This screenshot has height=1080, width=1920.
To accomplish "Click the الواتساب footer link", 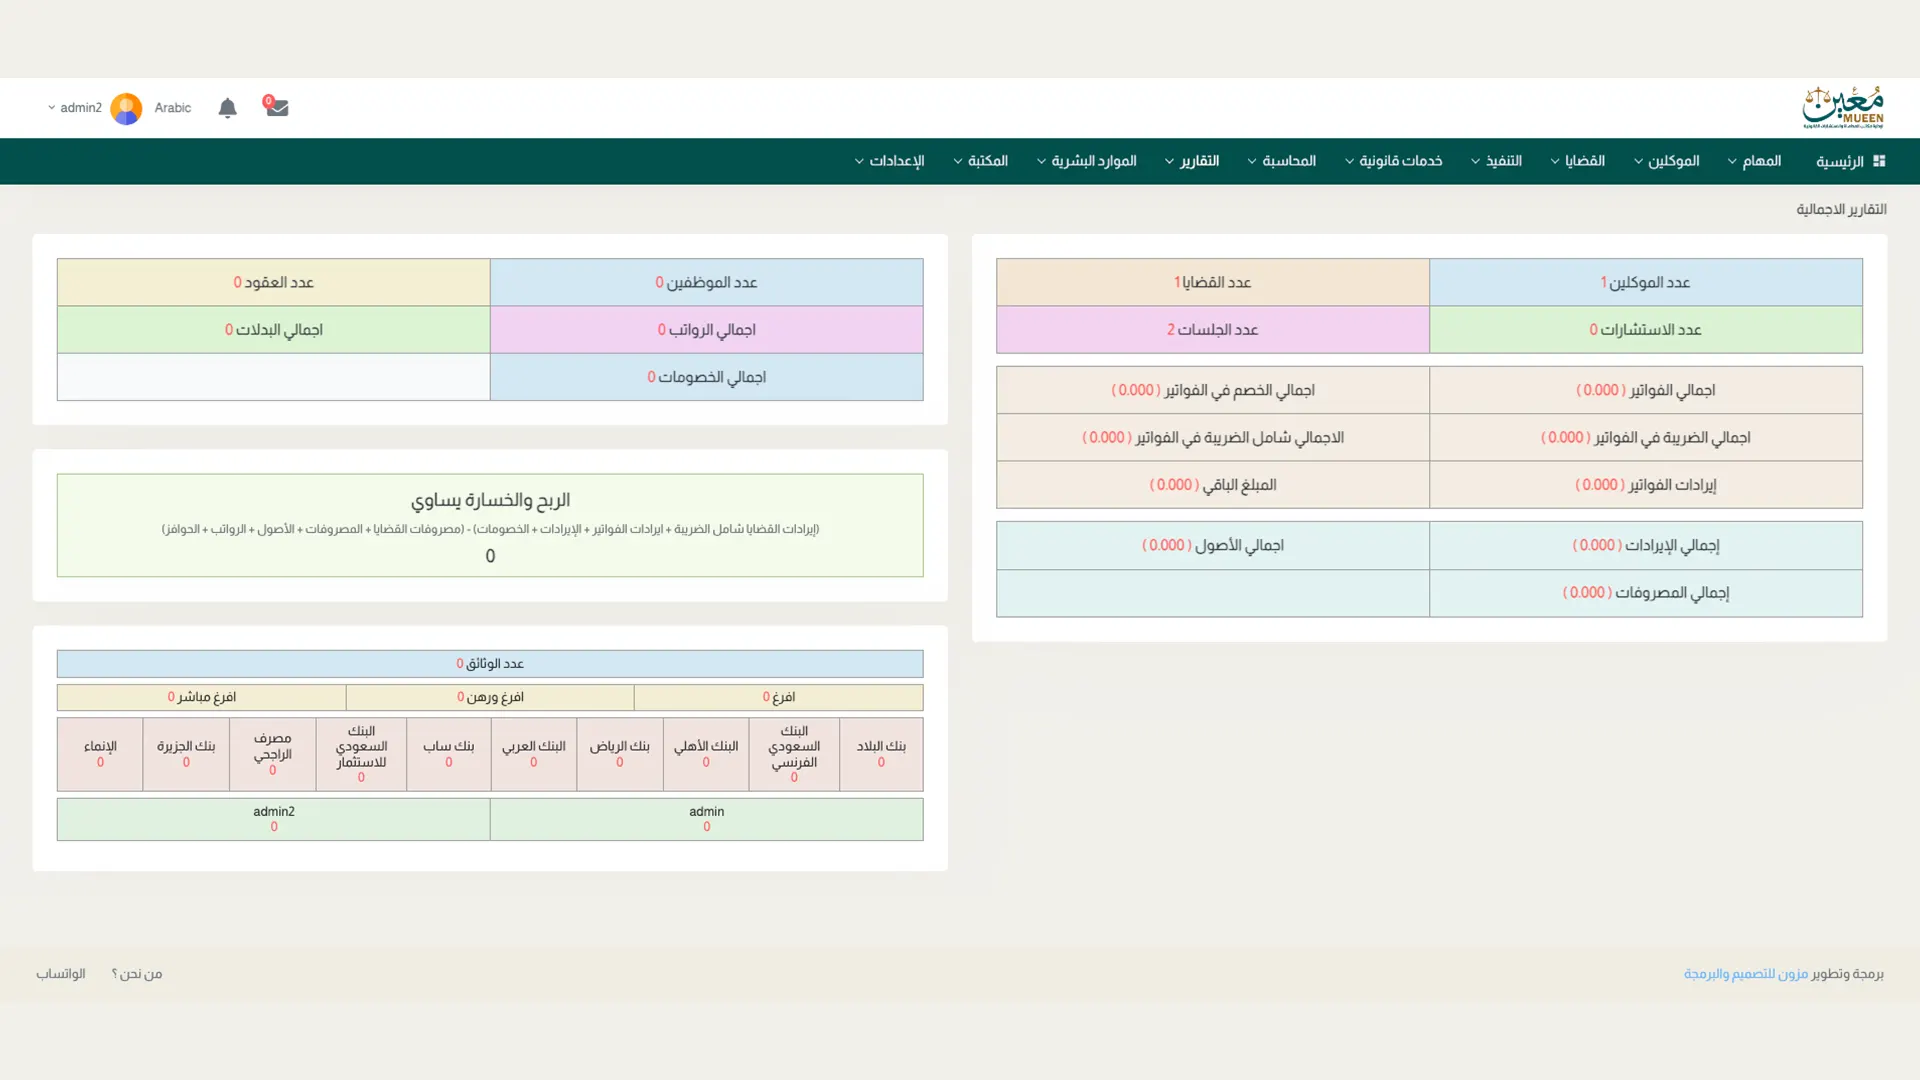I will (61, 973).
